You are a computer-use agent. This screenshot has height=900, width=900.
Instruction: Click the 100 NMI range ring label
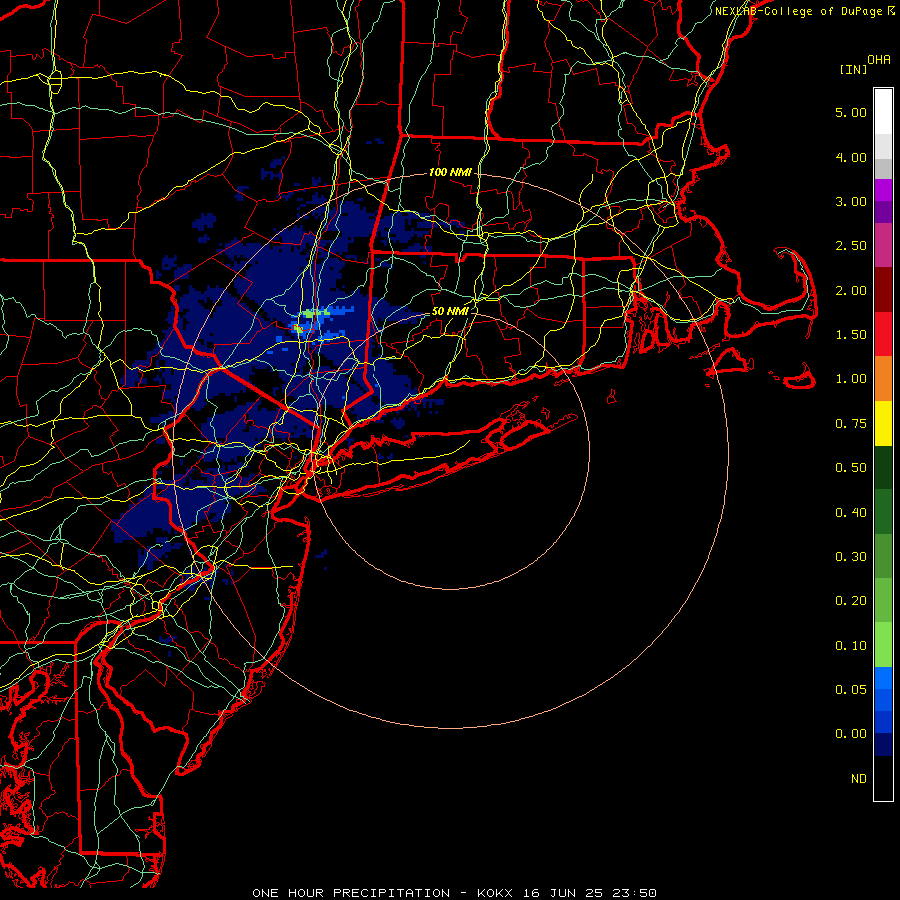tap(450, 172)
